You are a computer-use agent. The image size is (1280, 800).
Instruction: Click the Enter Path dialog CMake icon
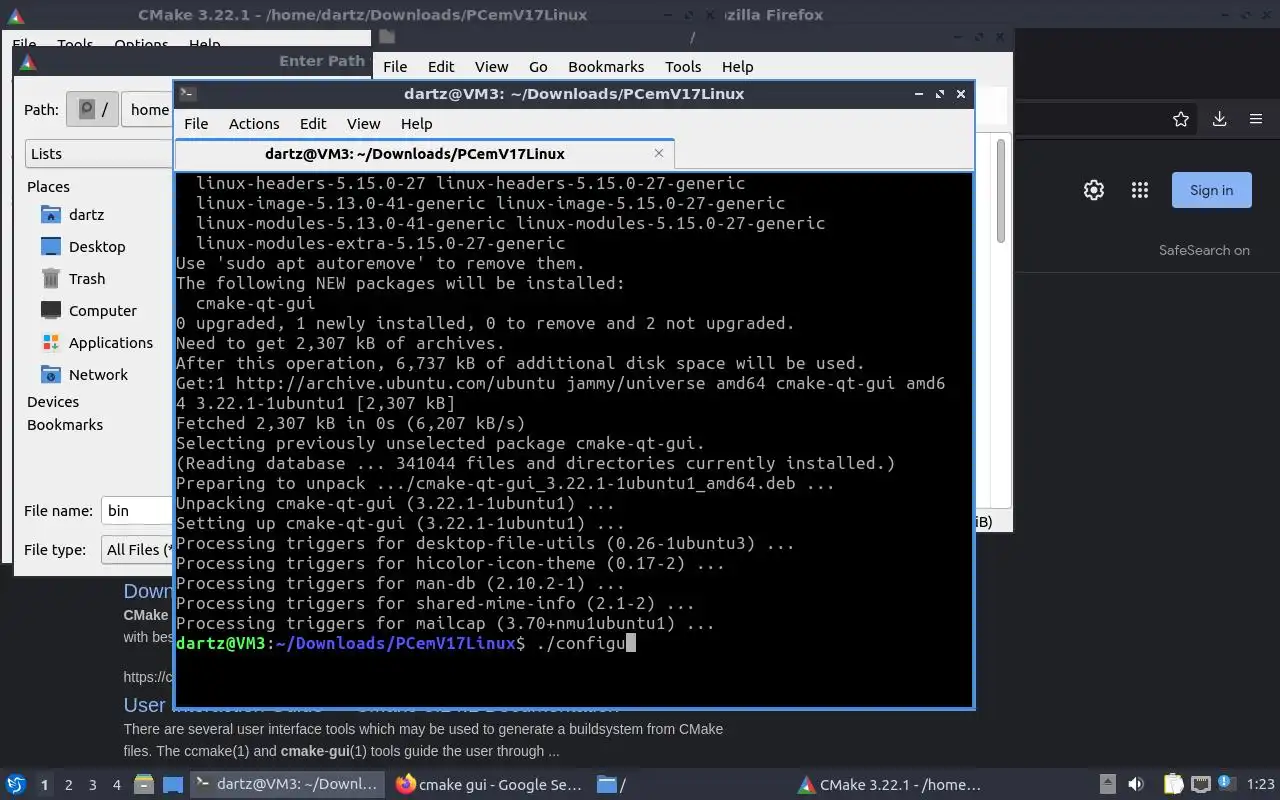pyautogui.click(x=28, y=61)
